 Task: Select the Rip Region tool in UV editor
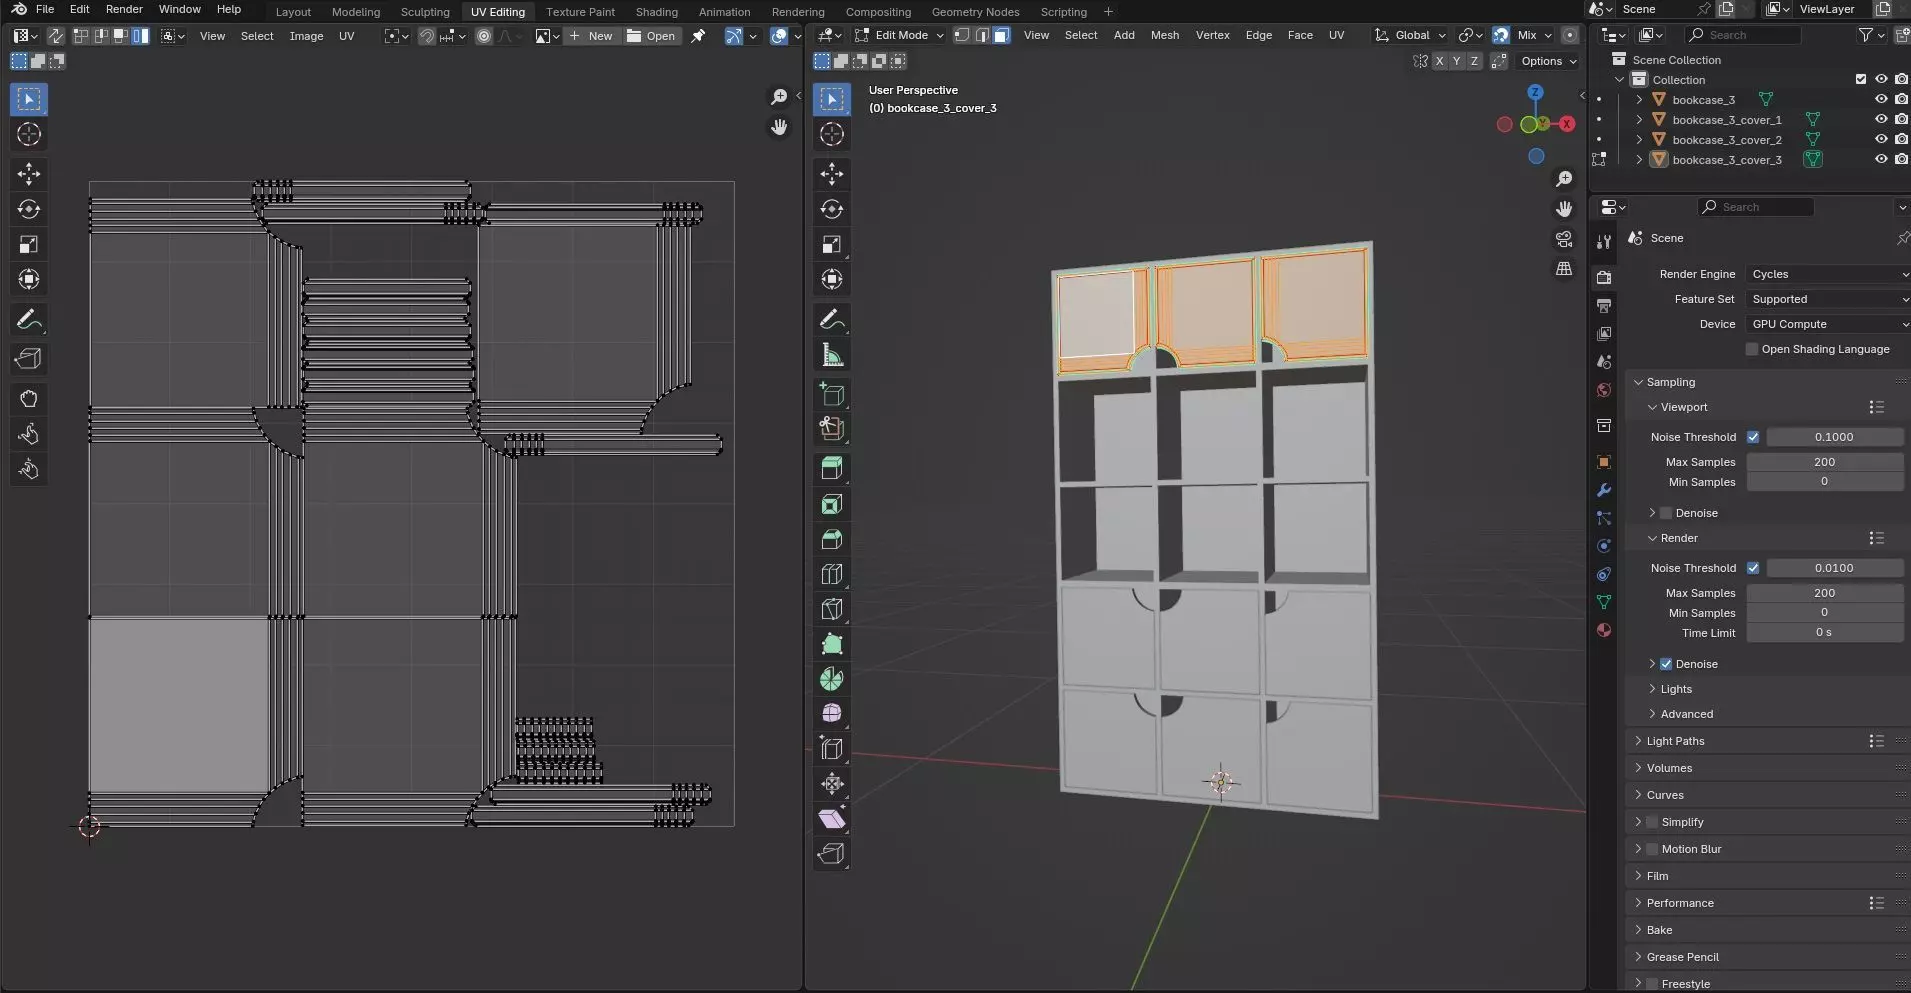[x=29, y=358]
